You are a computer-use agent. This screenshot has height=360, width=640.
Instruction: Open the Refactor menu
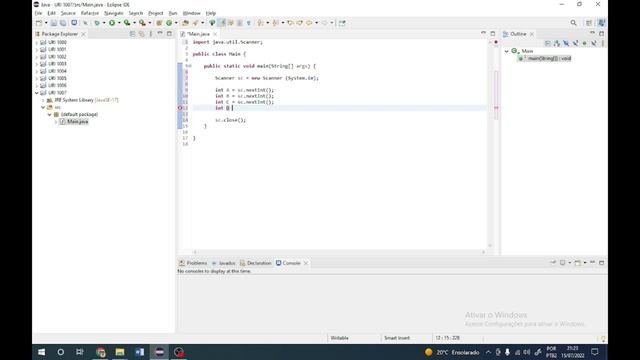[90, 13]
